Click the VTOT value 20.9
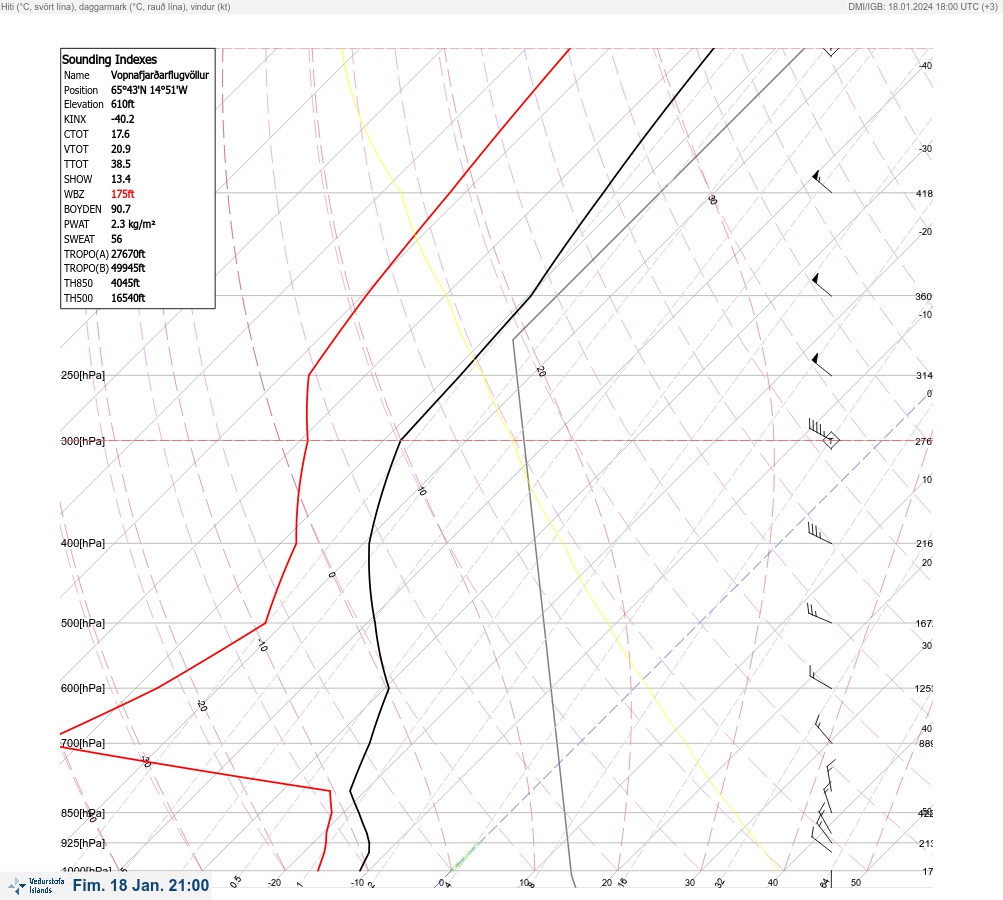The width and height of the screenshot is (1003, 900). click(121, 149)
